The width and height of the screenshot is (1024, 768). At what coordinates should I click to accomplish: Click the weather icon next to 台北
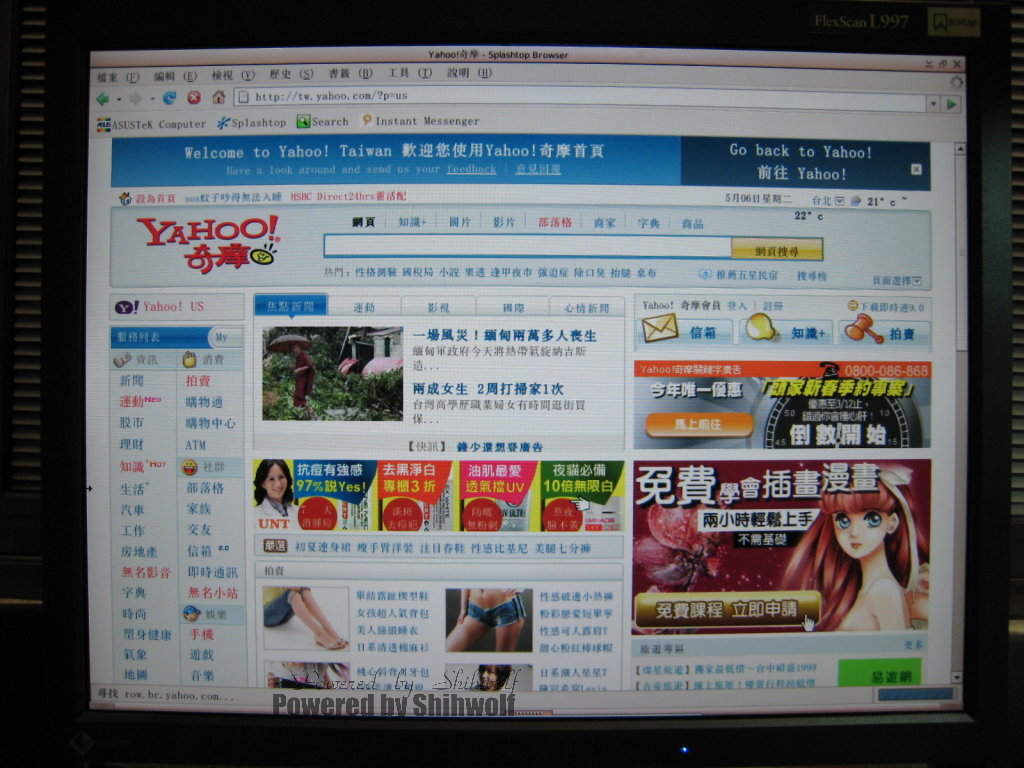point(856,201)
